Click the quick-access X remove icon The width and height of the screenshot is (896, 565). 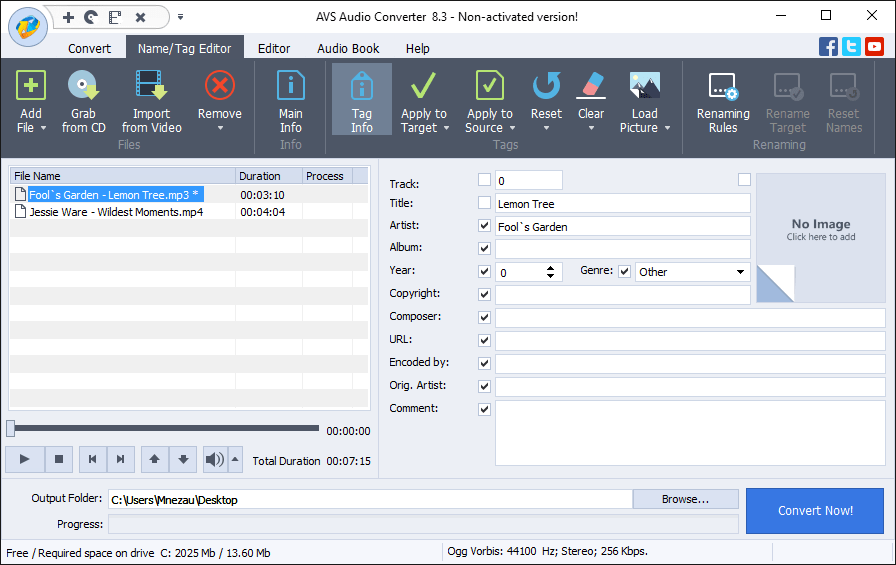[x=140, y=18]
